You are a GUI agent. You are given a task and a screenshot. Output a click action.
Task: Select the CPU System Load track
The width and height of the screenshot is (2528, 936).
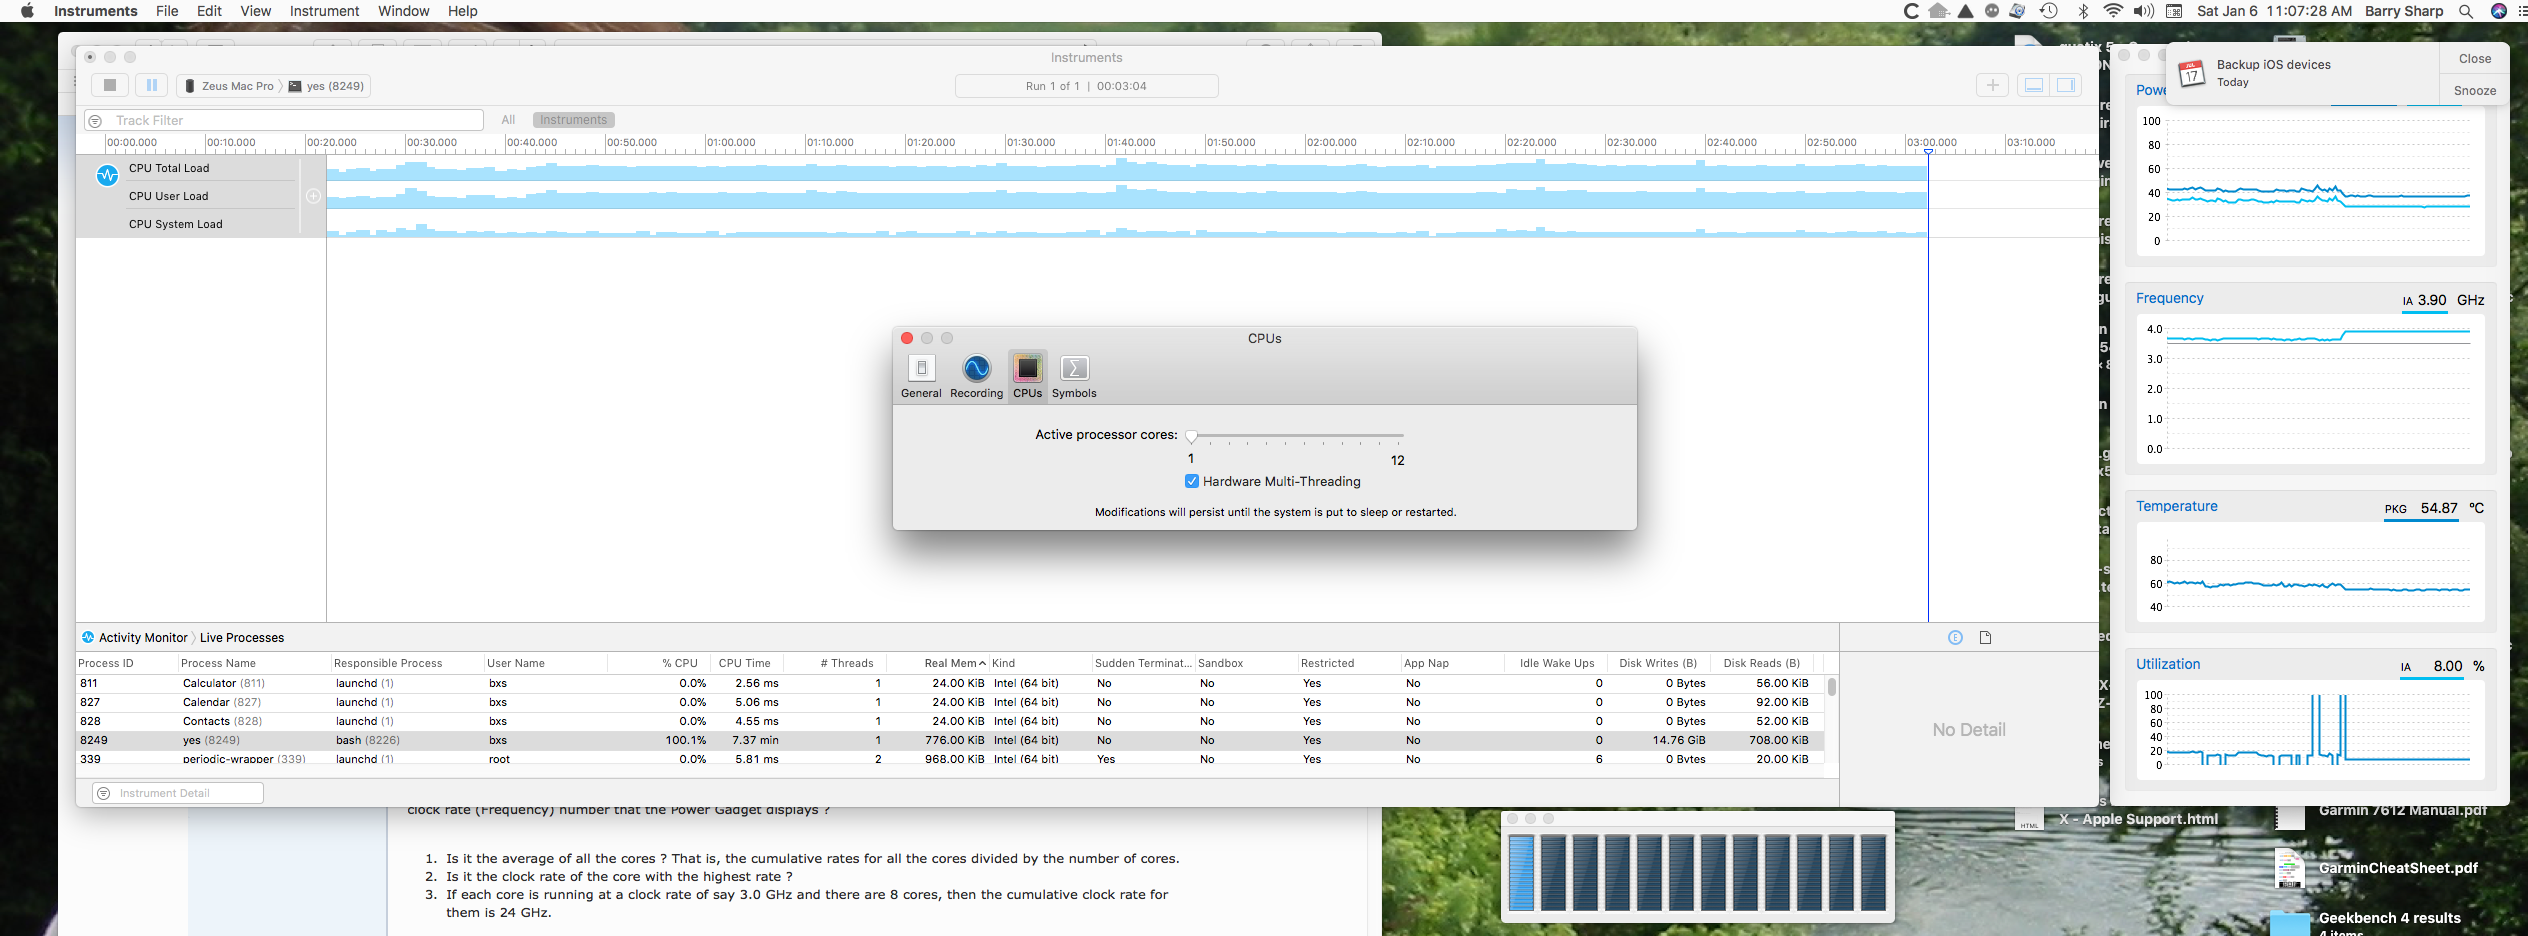click(175, 224)
